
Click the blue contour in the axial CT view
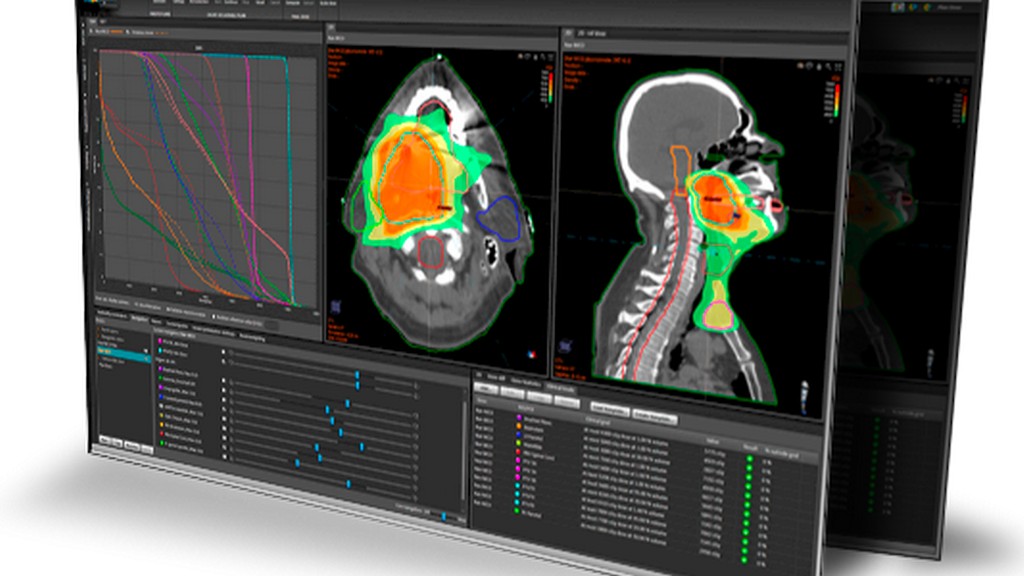499,218
